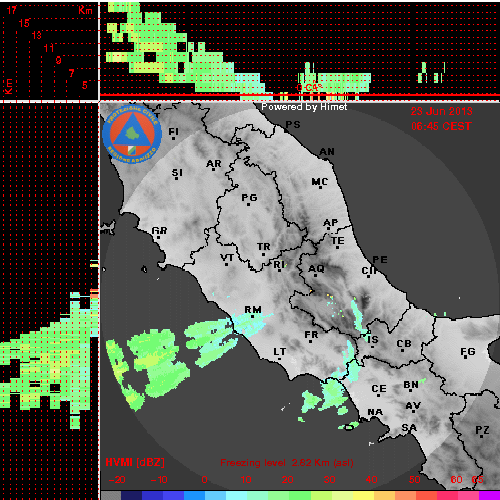
Task: Click the 40 dBZ color scale value
Action: coord(371,480)
